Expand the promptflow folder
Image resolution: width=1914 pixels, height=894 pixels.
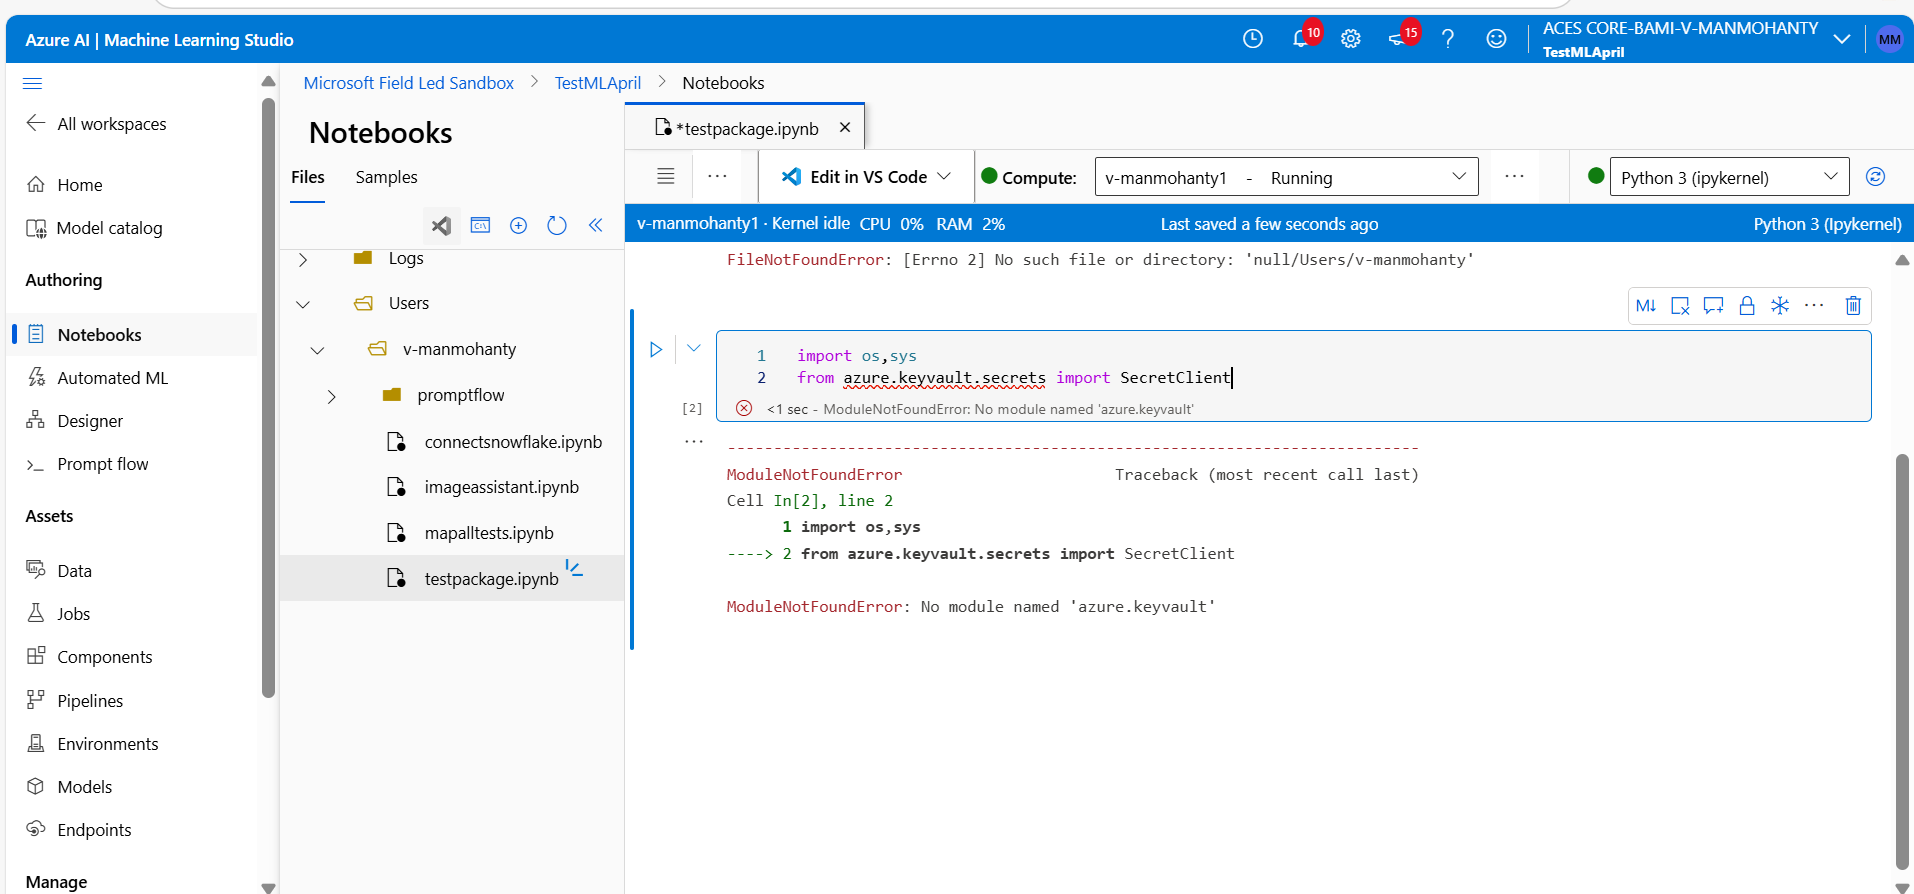pyautogui.click(x=331, y=396)
